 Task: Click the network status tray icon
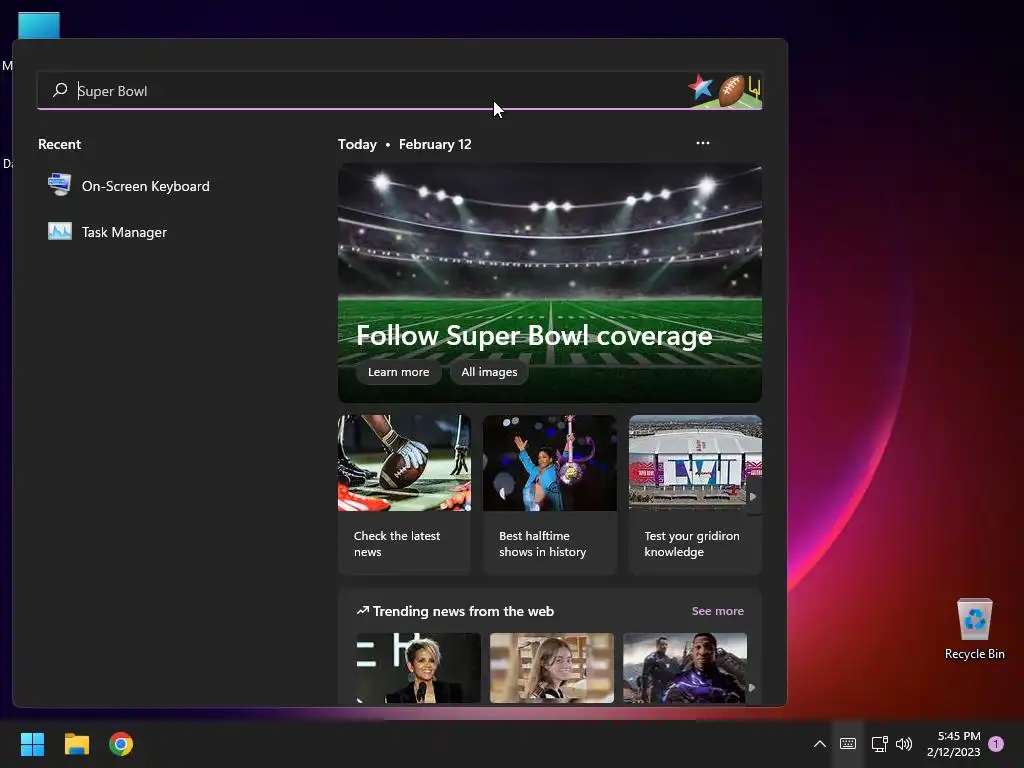879,744
